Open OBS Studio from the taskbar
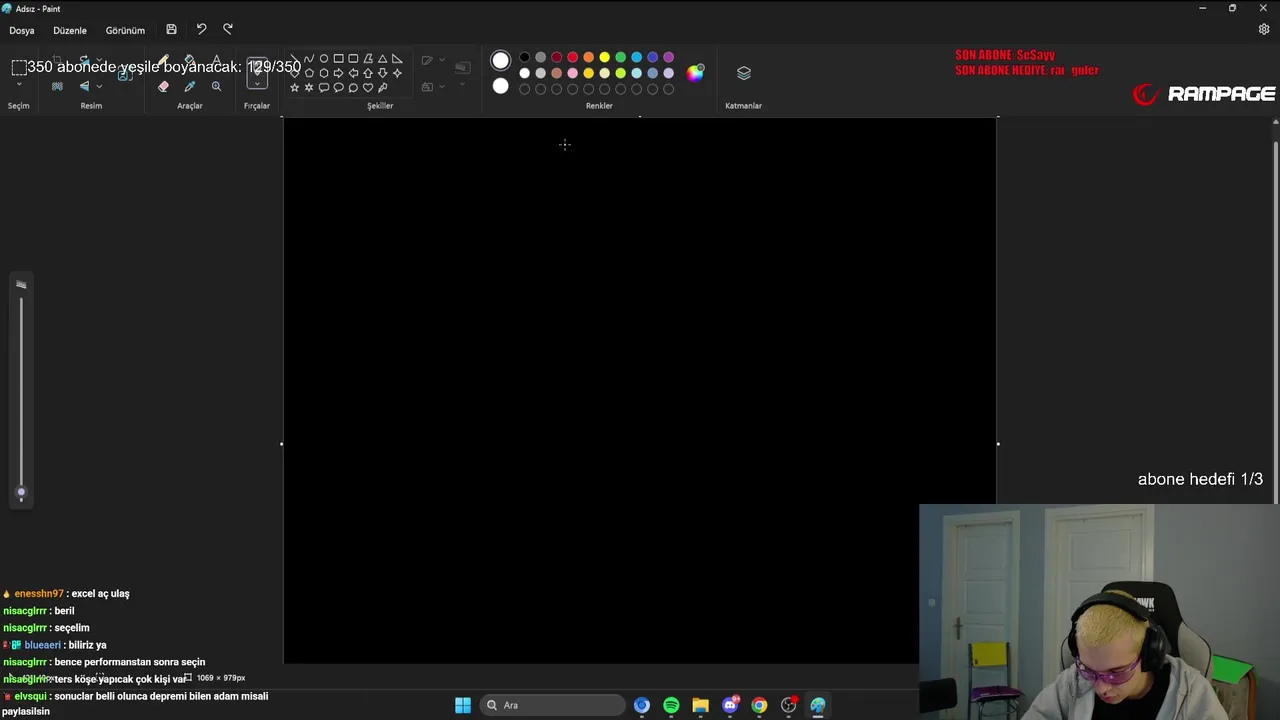Viewport: 1280px width, 720px height. [x=789, y=705]
